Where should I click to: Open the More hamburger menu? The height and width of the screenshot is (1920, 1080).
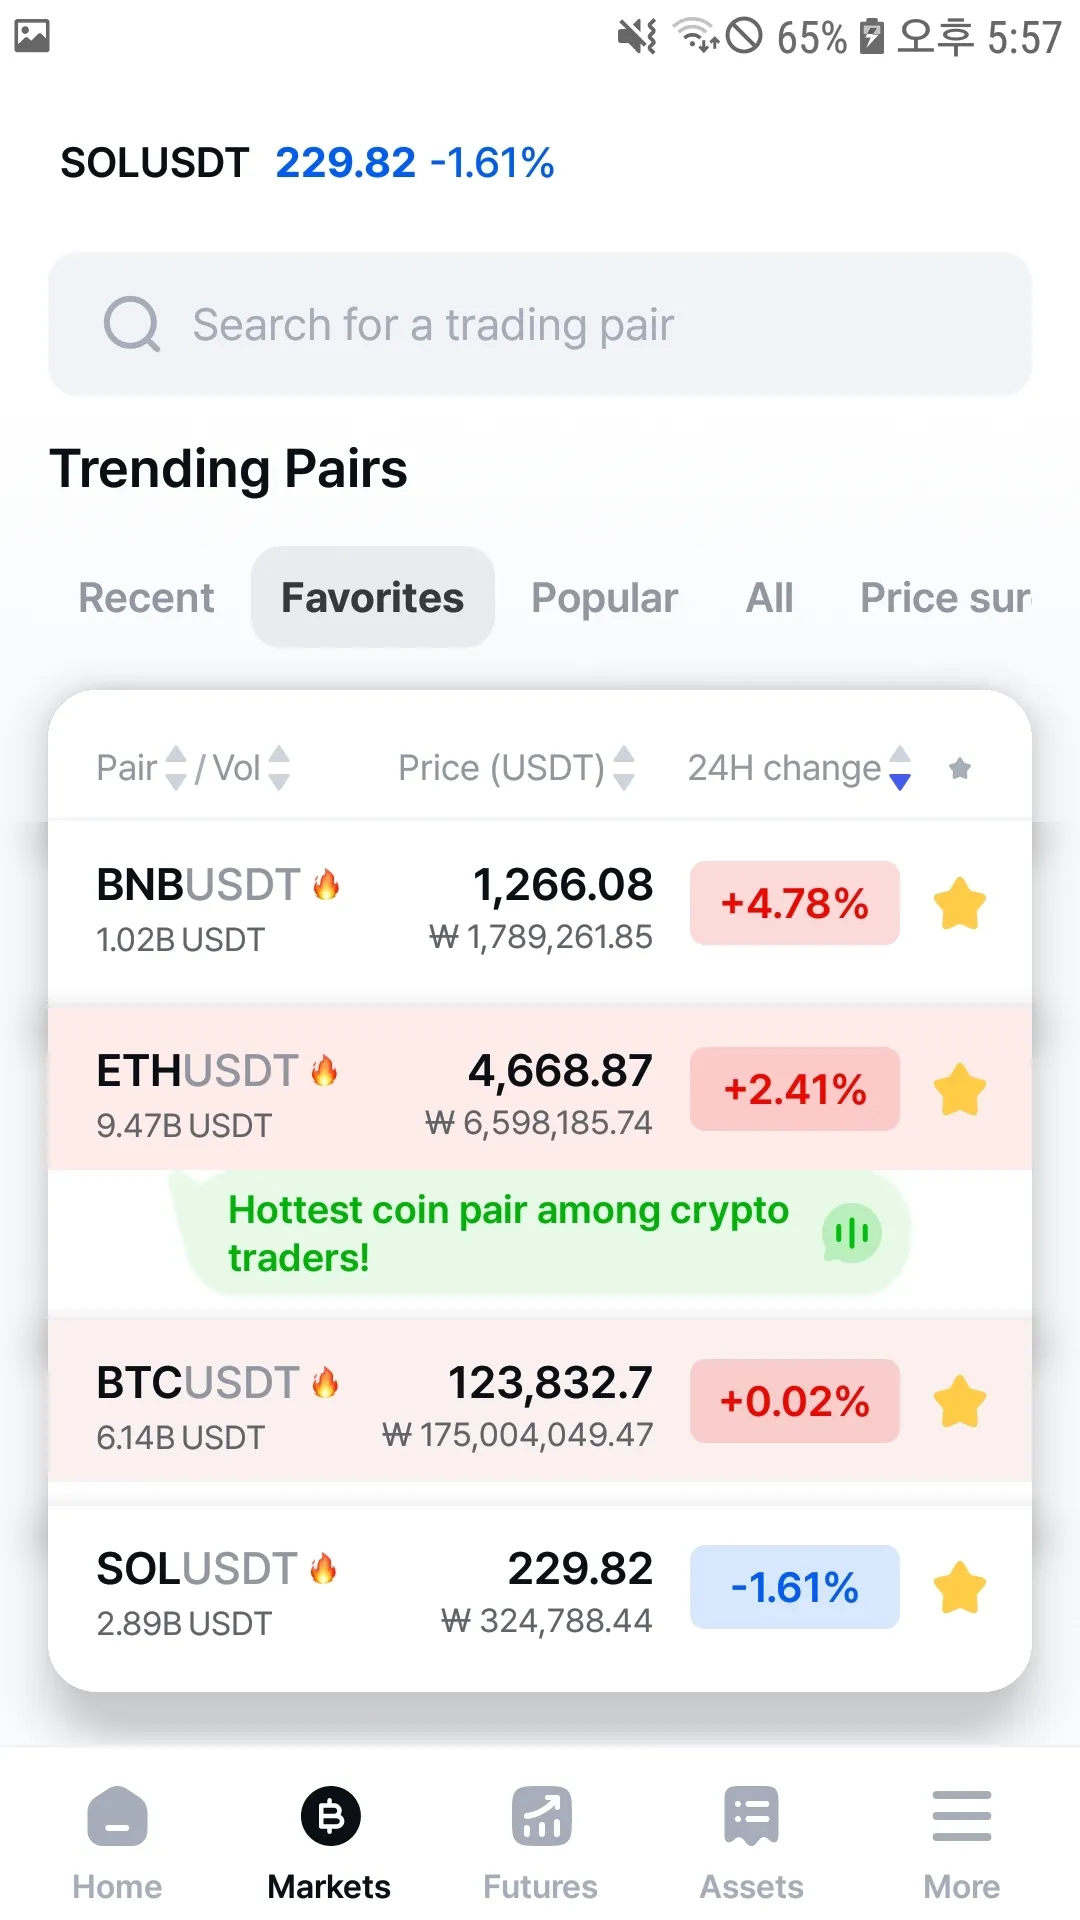[961, 1817]
